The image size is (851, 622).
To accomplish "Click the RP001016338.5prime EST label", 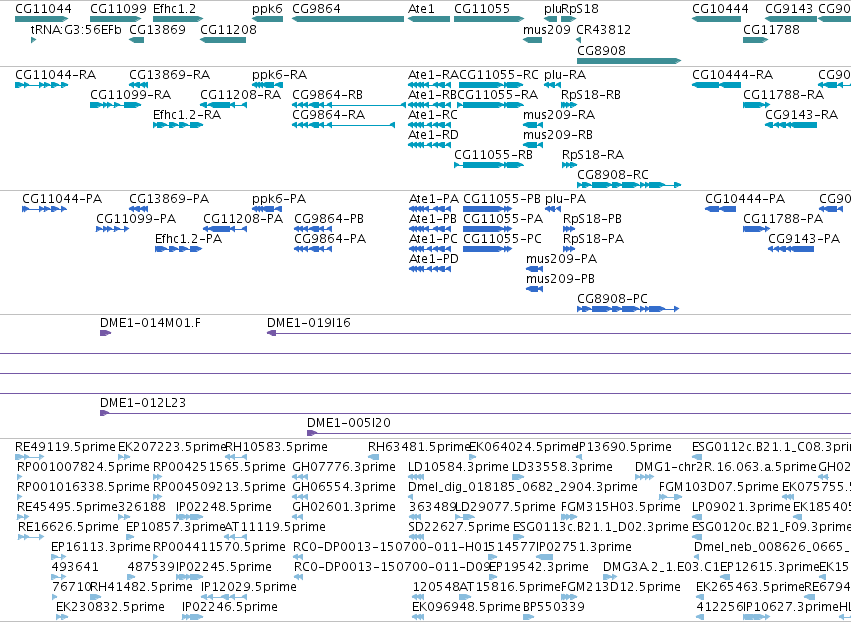I will tap(83, 487).
